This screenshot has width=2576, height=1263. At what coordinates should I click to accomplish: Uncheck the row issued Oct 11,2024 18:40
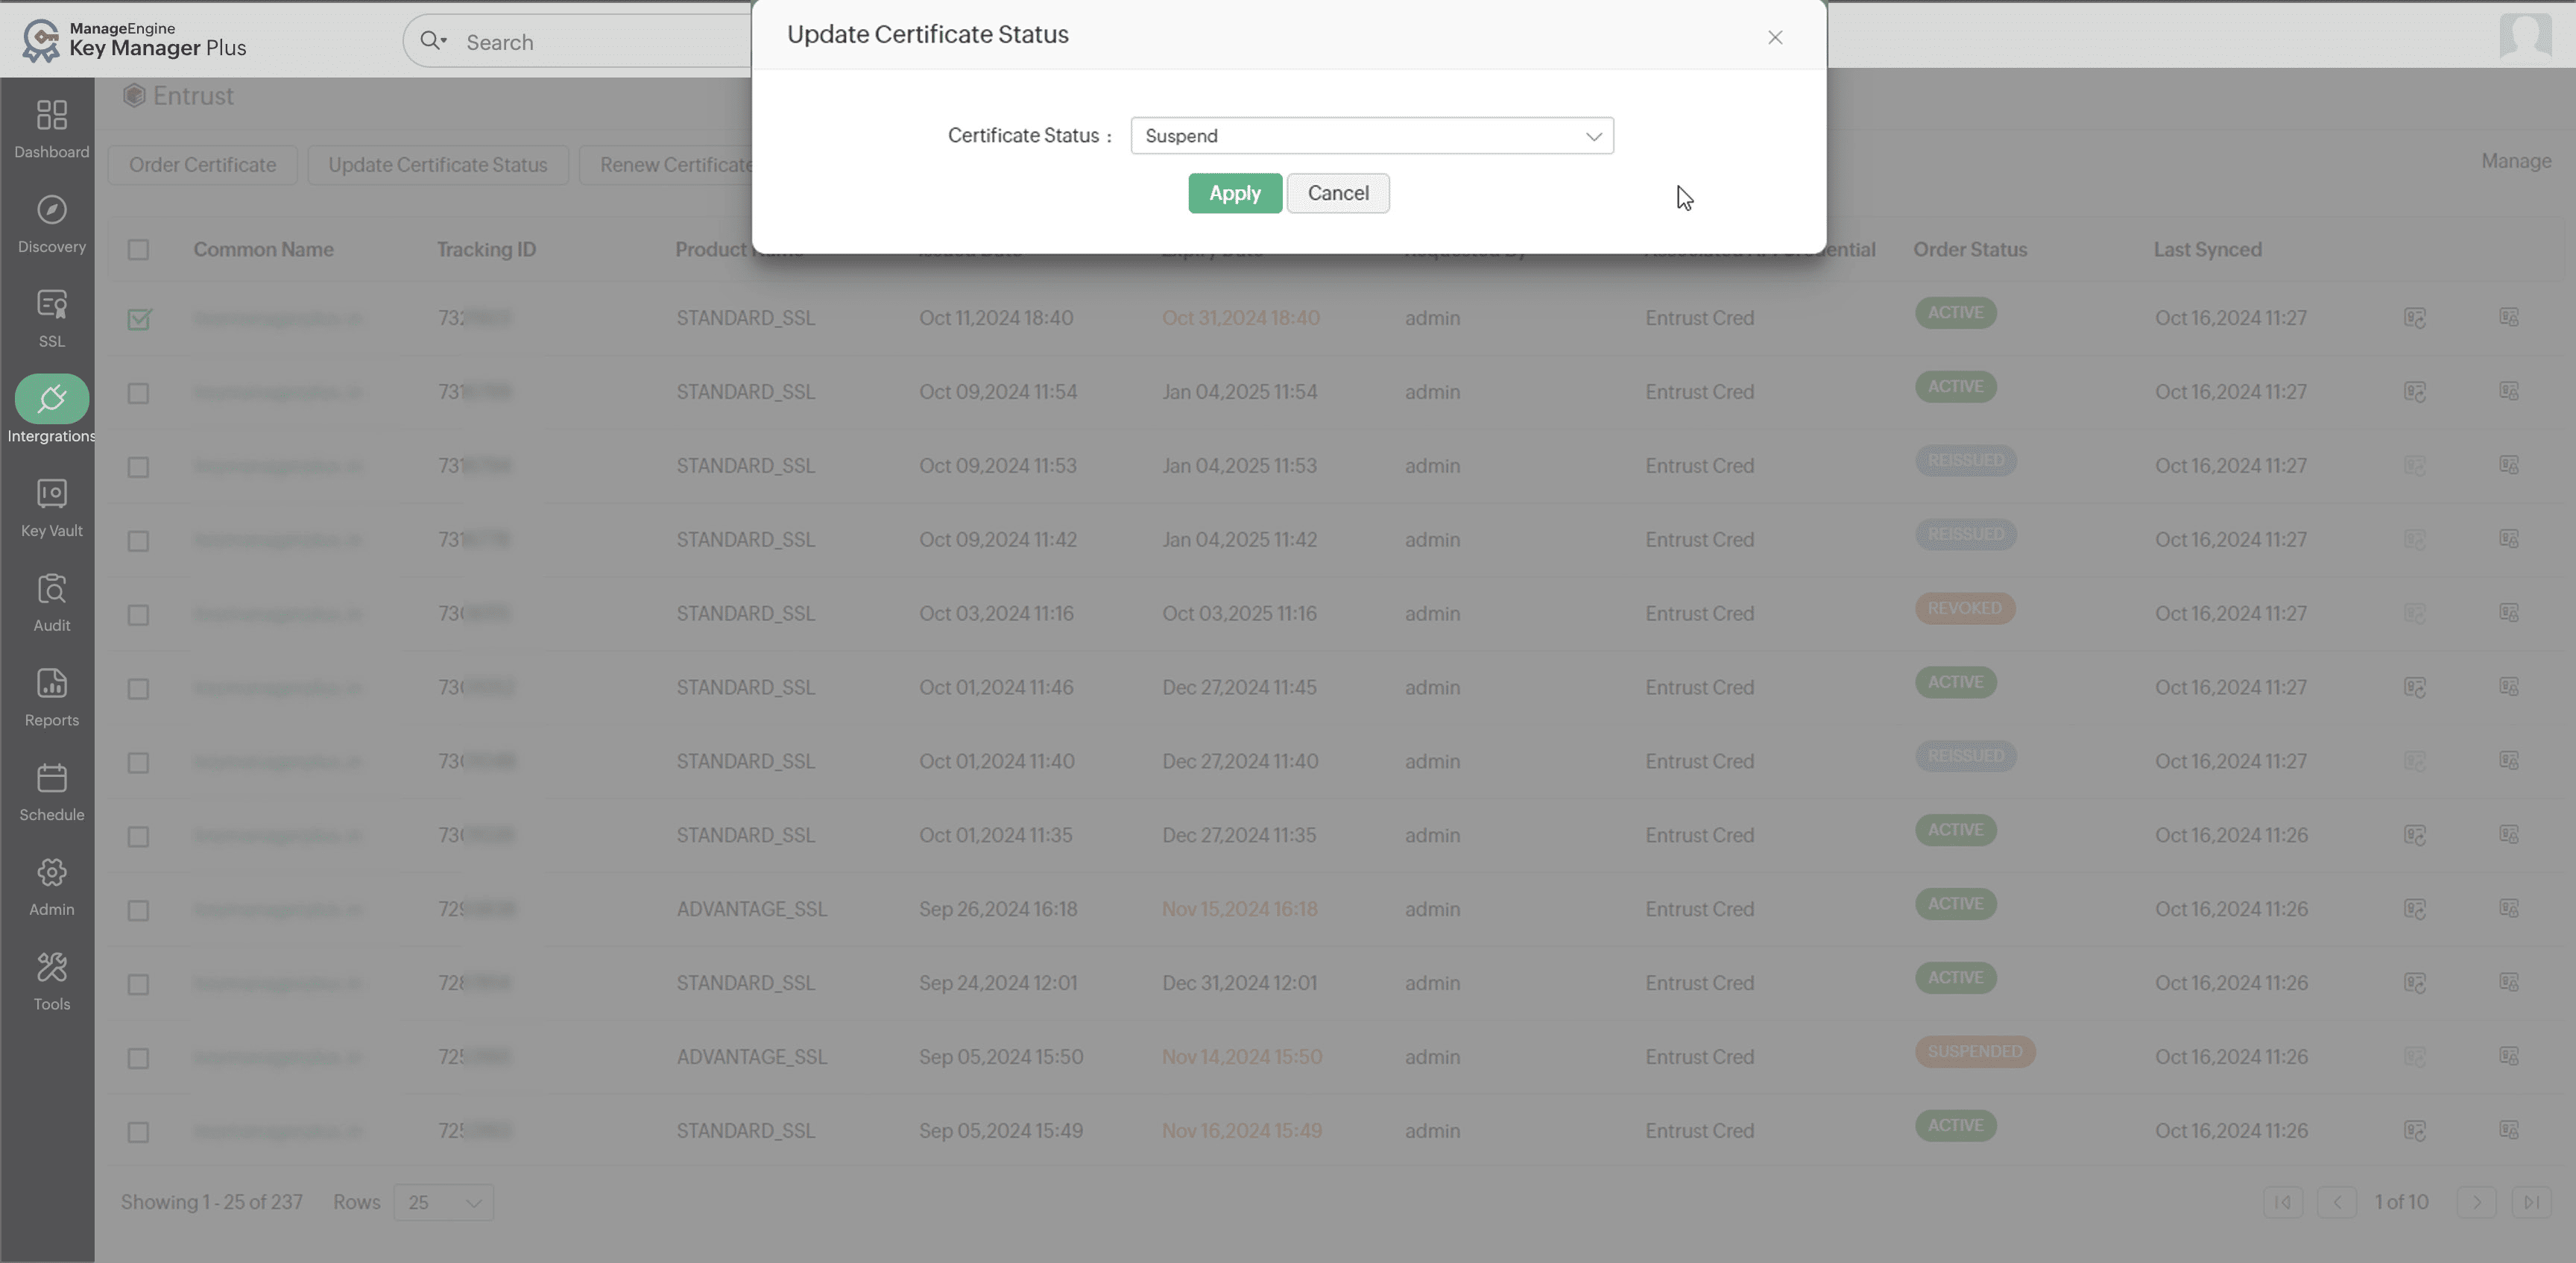point(139,319)
